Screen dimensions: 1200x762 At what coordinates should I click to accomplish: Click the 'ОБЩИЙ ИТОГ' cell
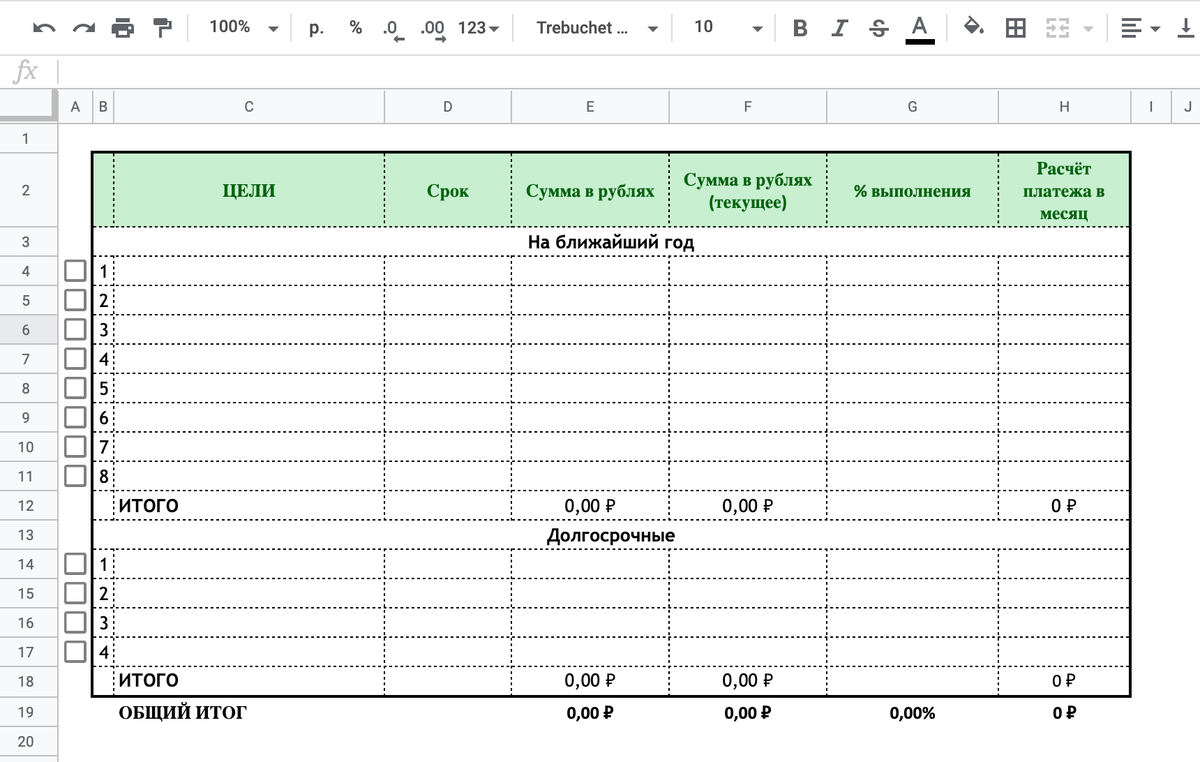(249, 713)
